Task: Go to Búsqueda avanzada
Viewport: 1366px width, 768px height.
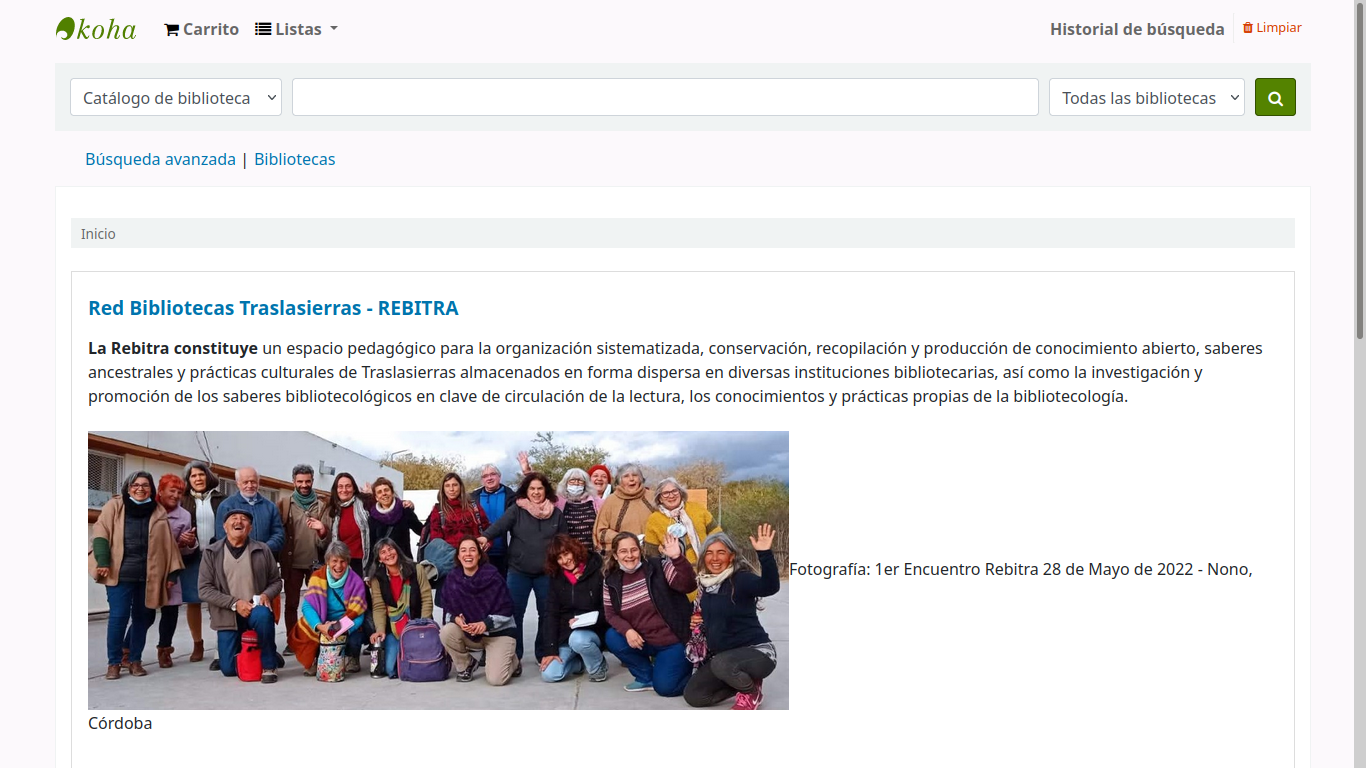Action: [160, 159]
